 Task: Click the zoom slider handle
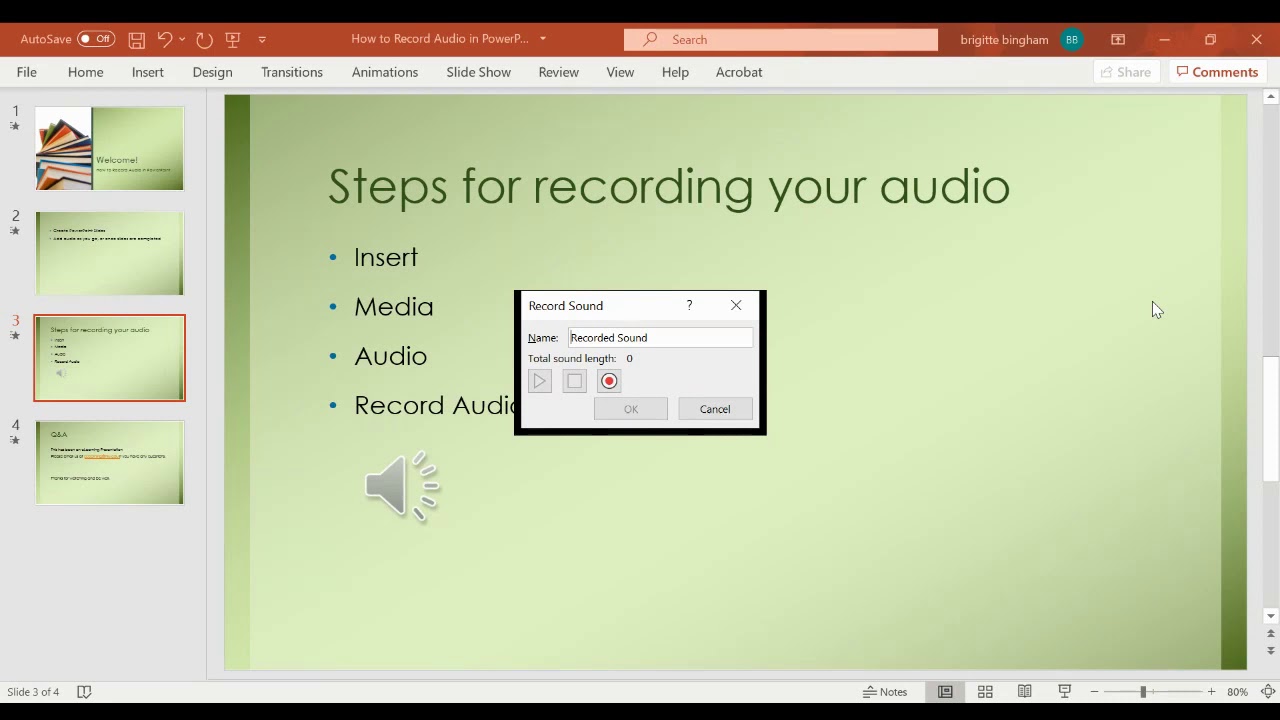coord(1143,692)
